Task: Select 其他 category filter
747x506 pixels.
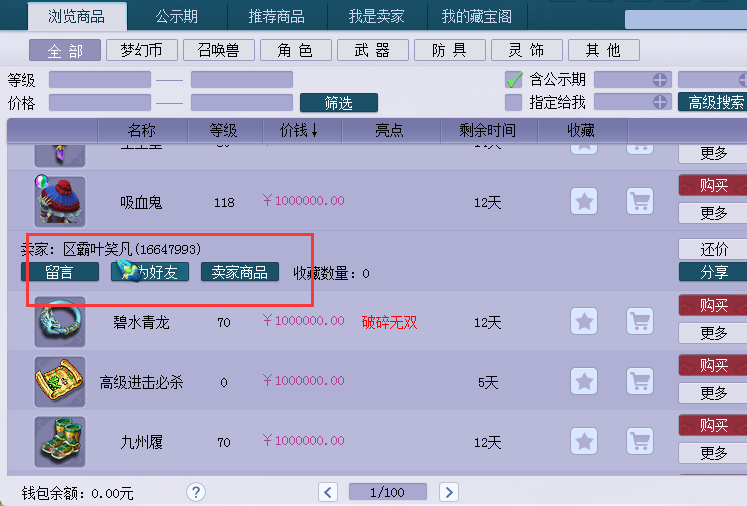Action: coord(604,50)
